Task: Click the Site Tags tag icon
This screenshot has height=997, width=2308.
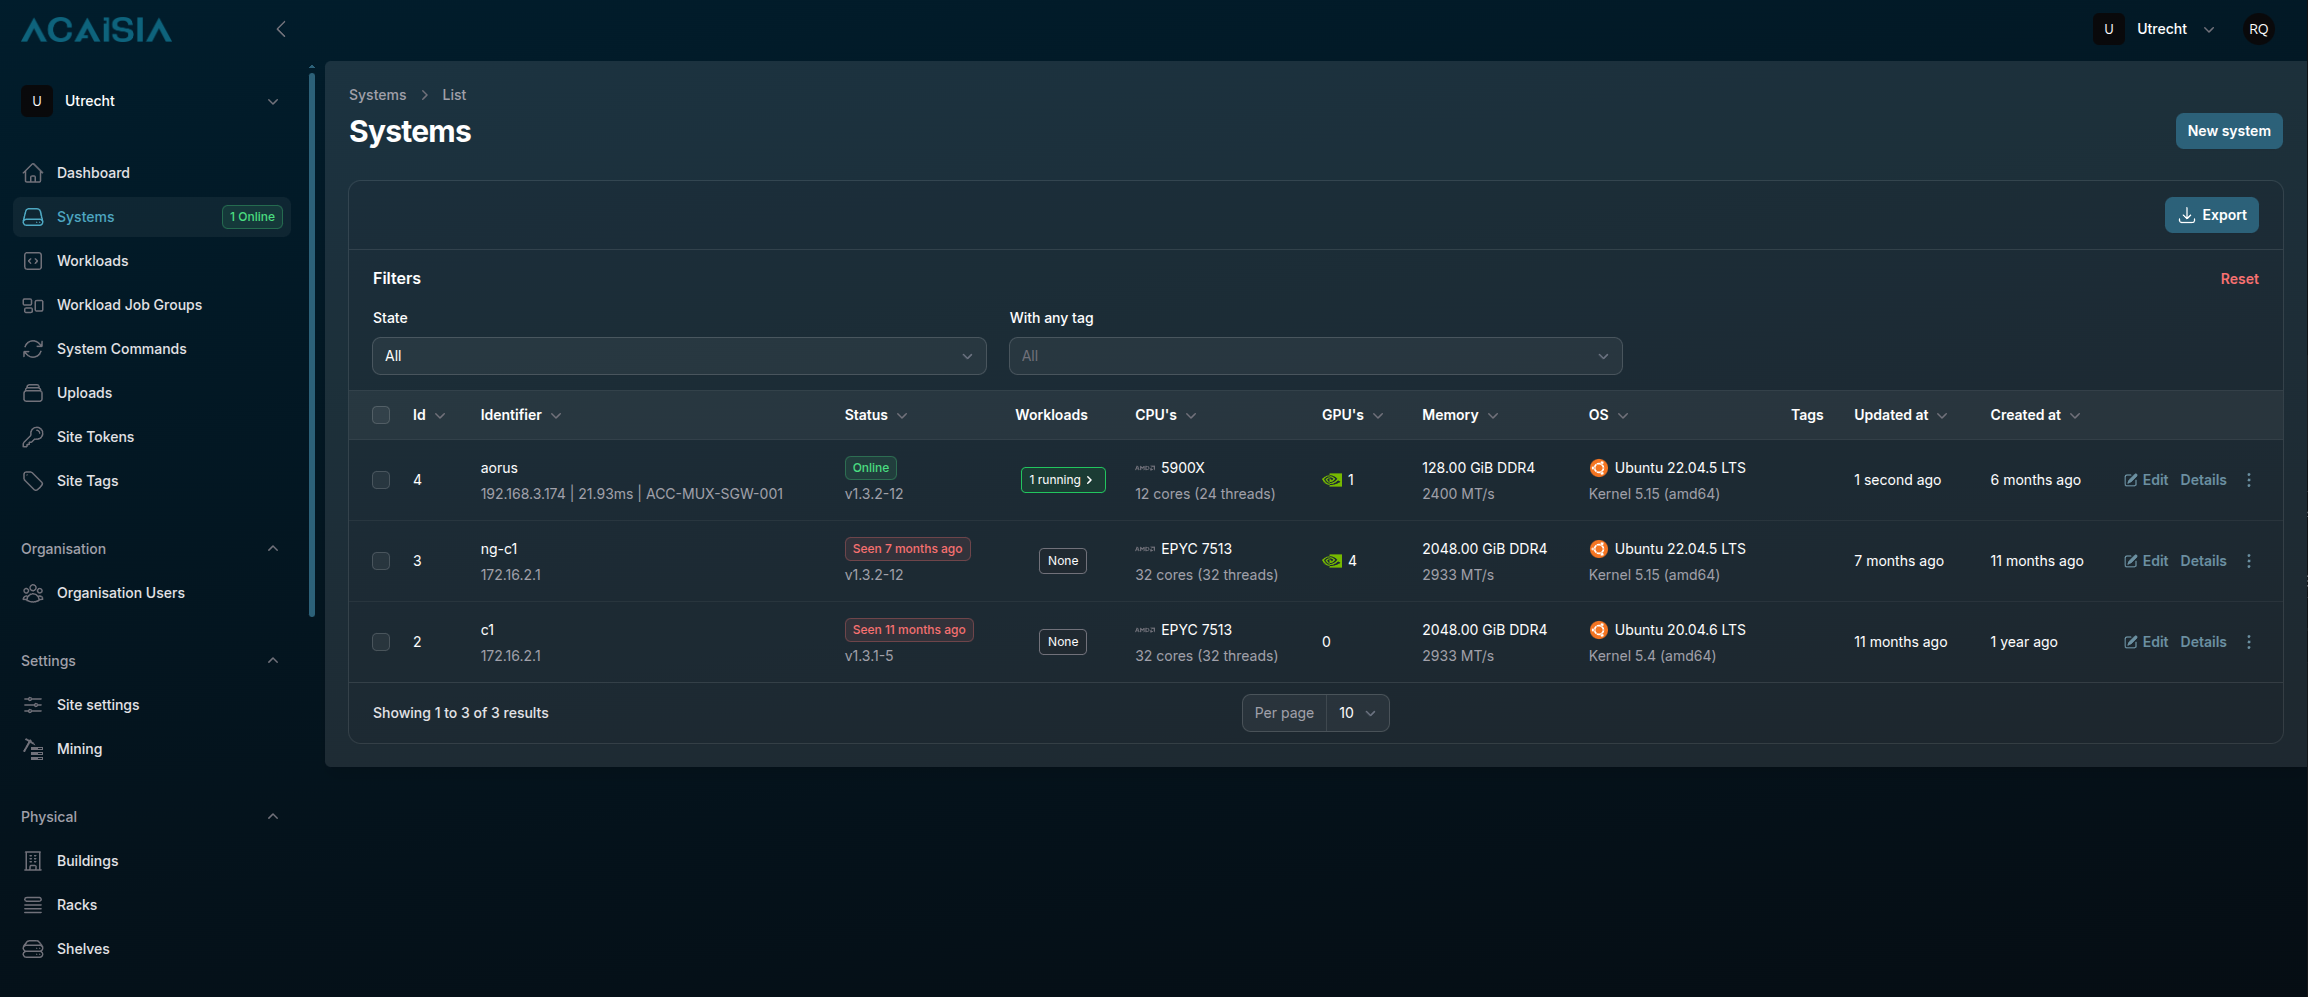Action: pos(33,481)
